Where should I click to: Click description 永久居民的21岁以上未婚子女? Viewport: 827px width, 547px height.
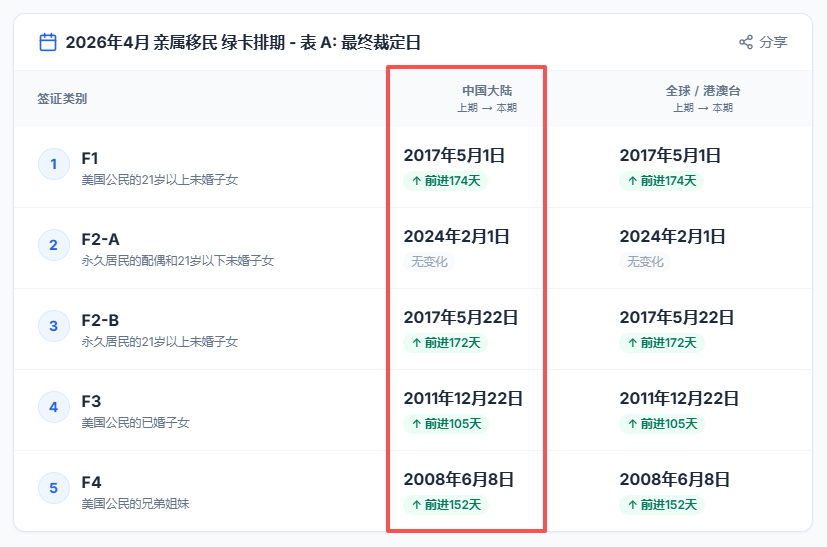160,342
